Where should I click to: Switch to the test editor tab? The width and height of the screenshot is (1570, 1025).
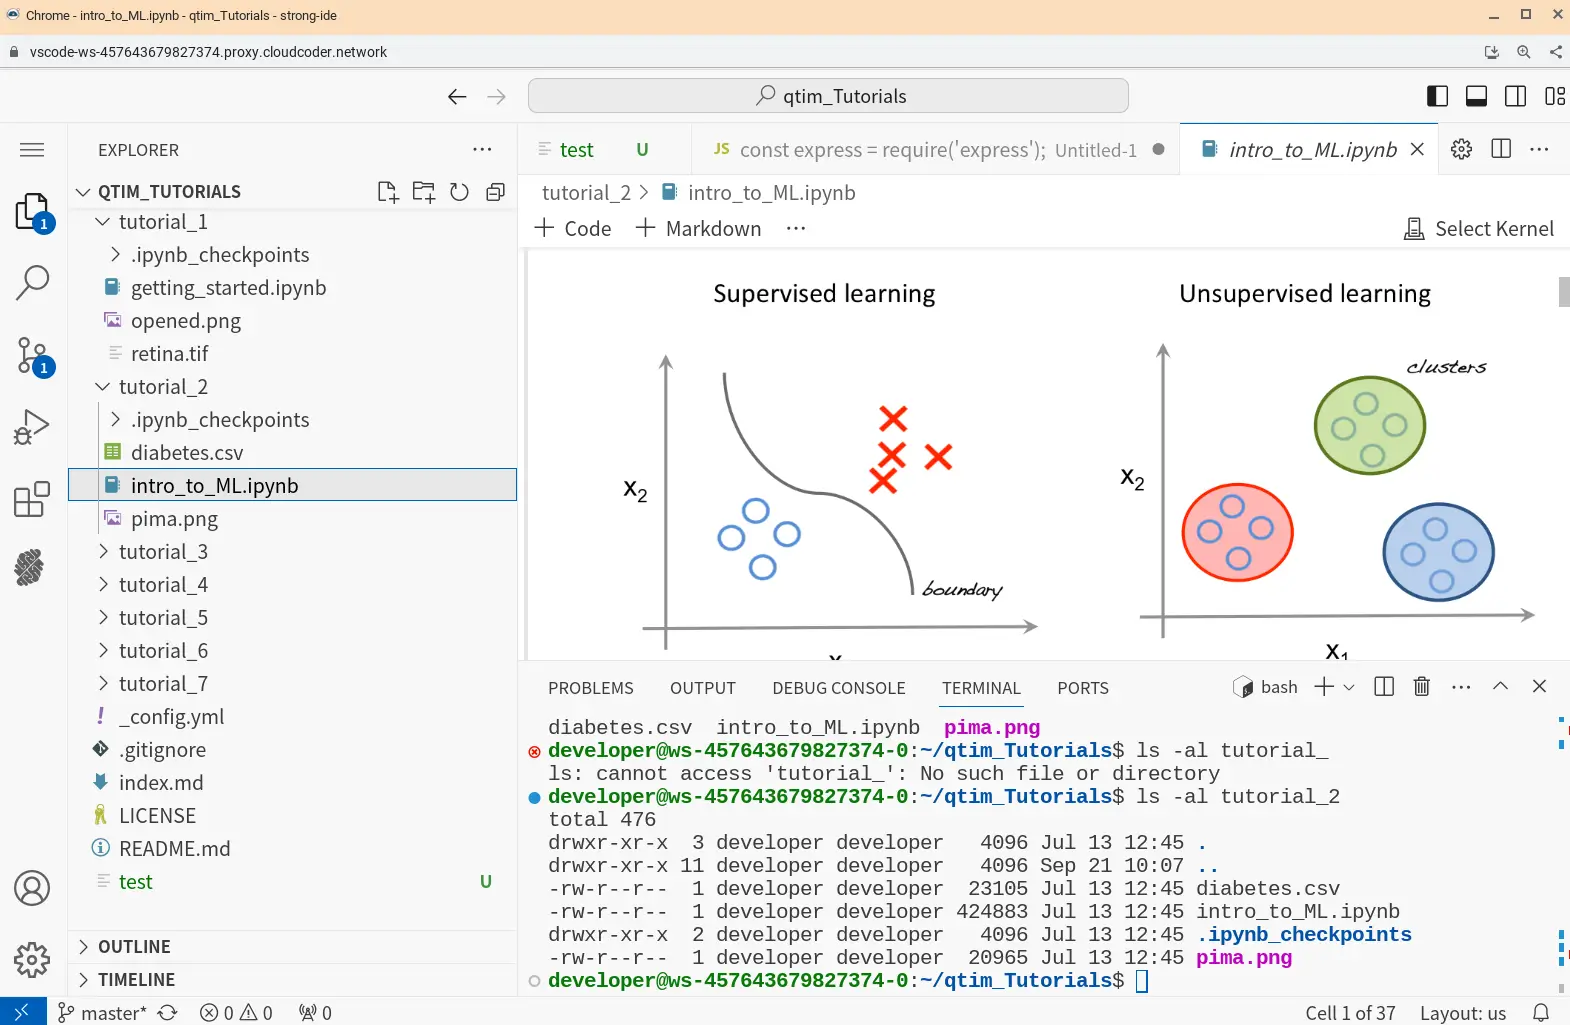click(576, 150)
